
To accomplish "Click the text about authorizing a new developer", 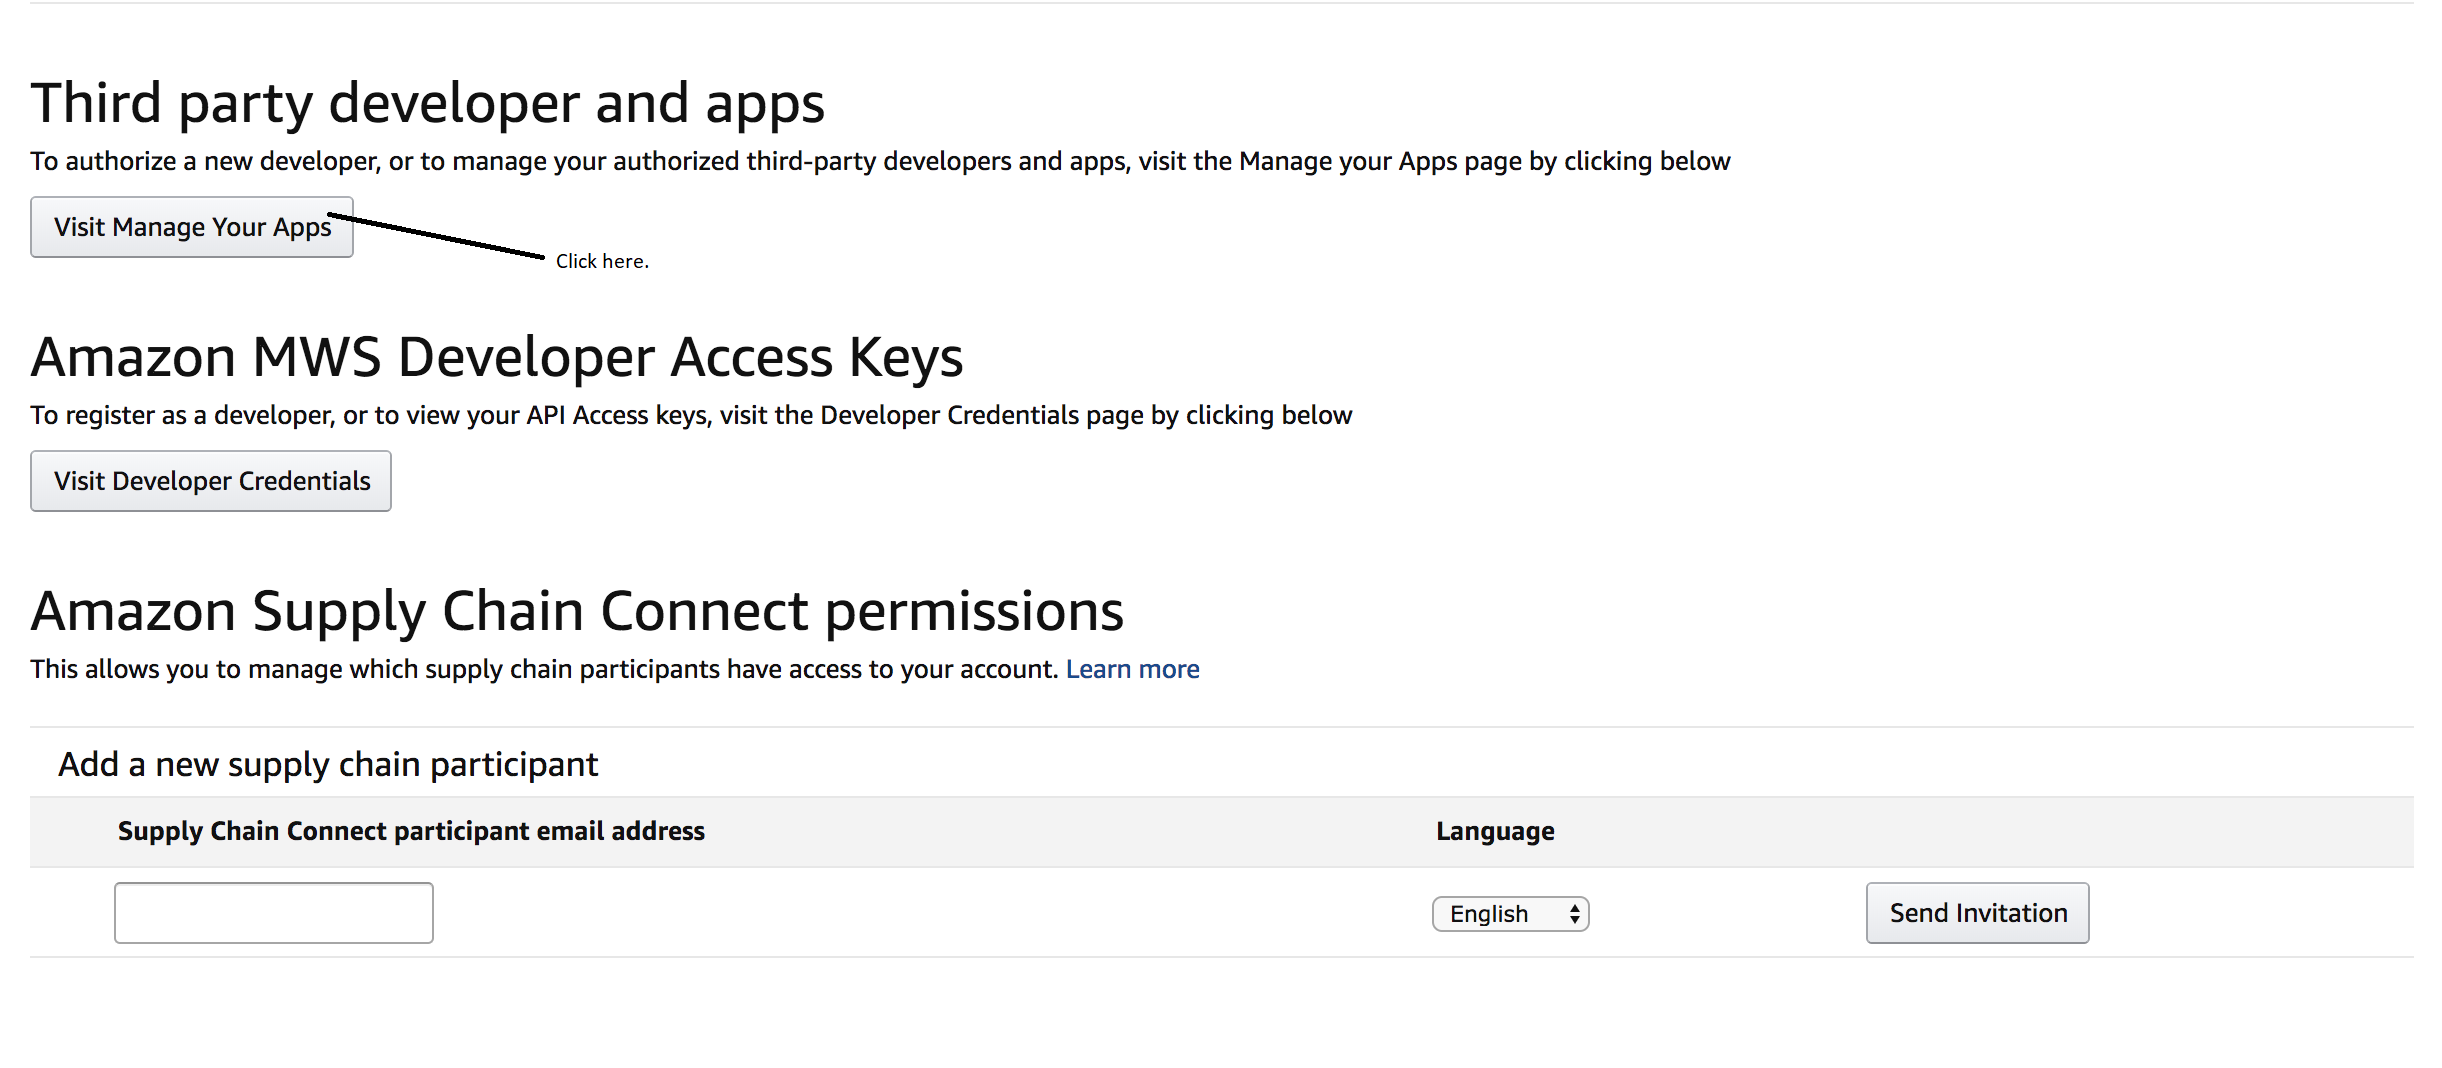I will tap(880, 161).
